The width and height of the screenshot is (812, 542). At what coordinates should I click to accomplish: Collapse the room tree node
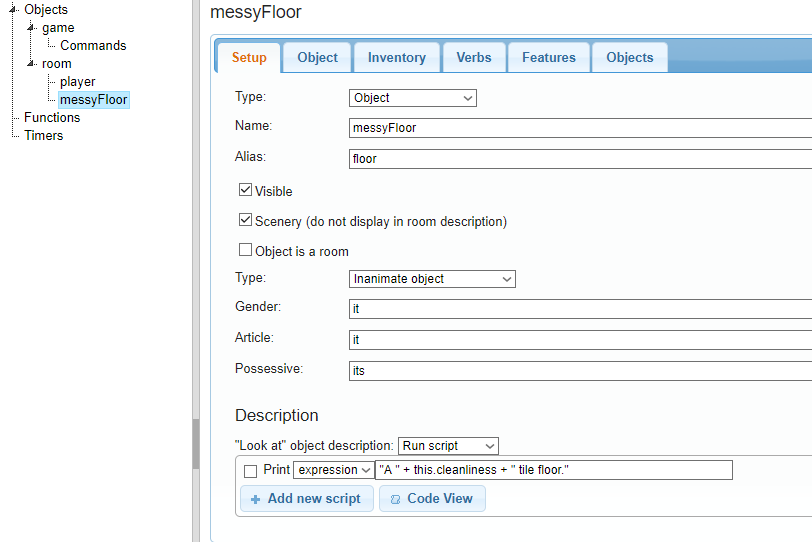[31, 64]
